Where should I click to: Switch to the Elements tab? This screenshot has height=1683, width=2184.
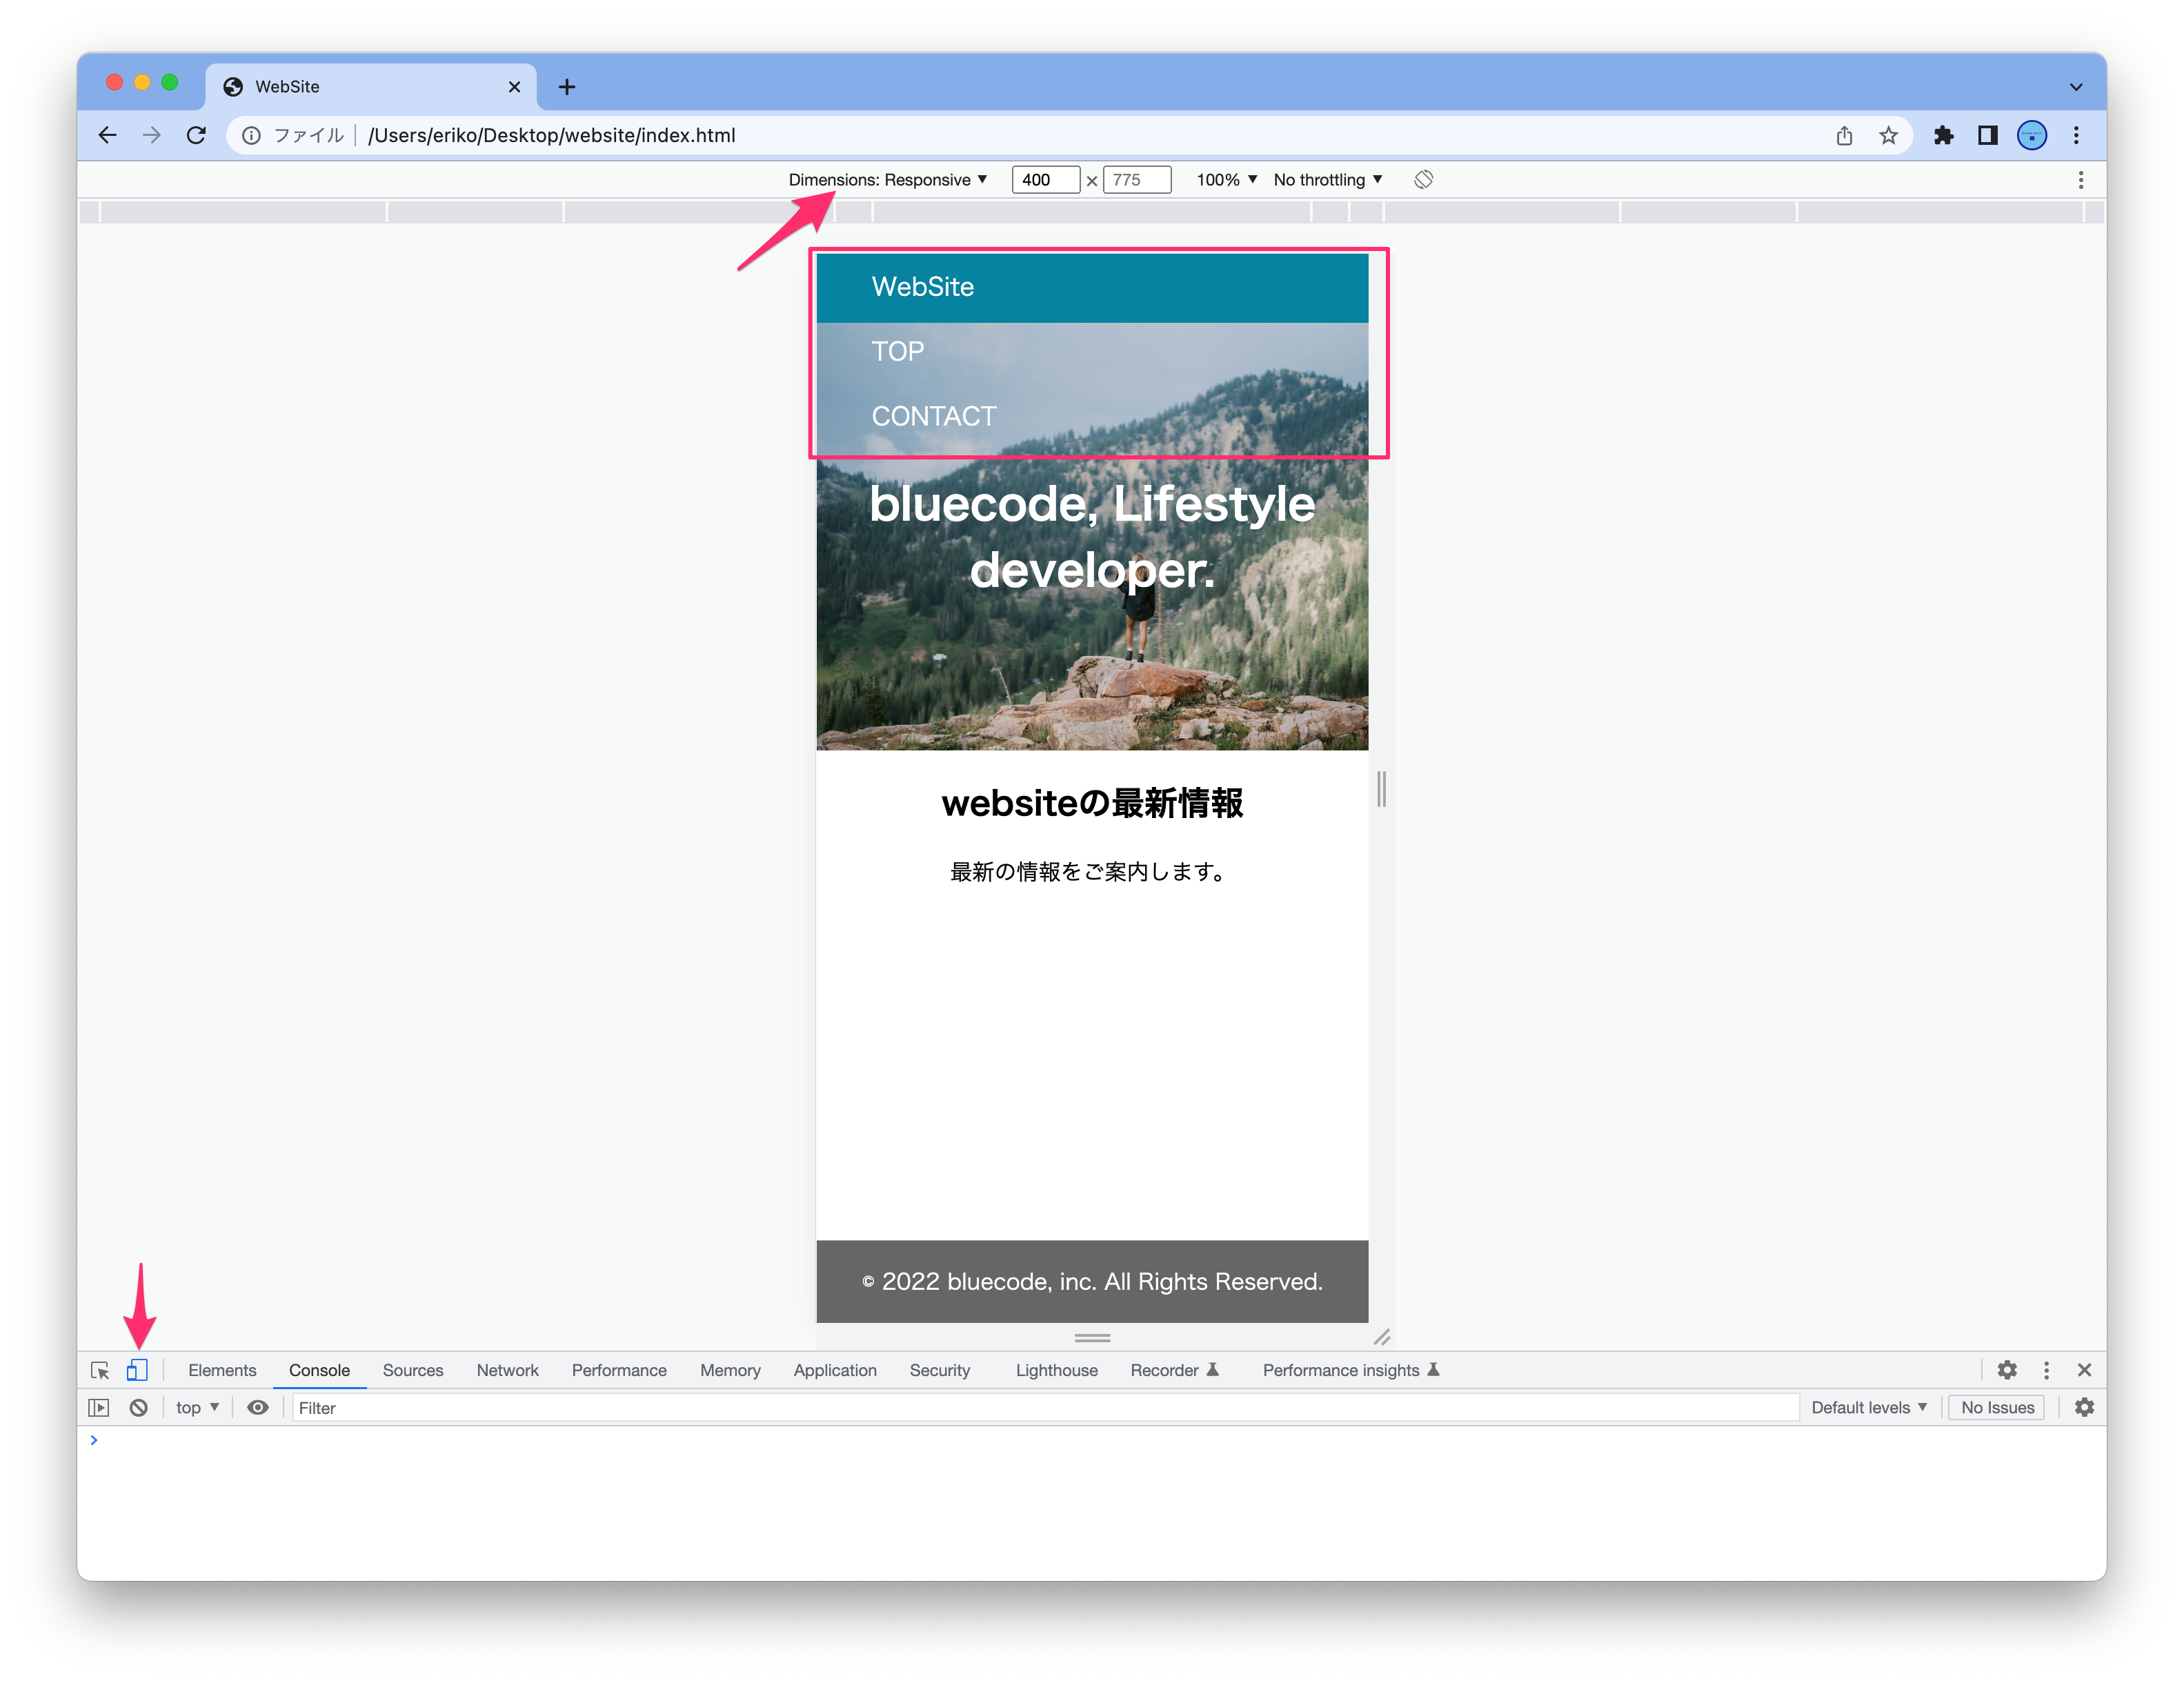(222, 1370)
